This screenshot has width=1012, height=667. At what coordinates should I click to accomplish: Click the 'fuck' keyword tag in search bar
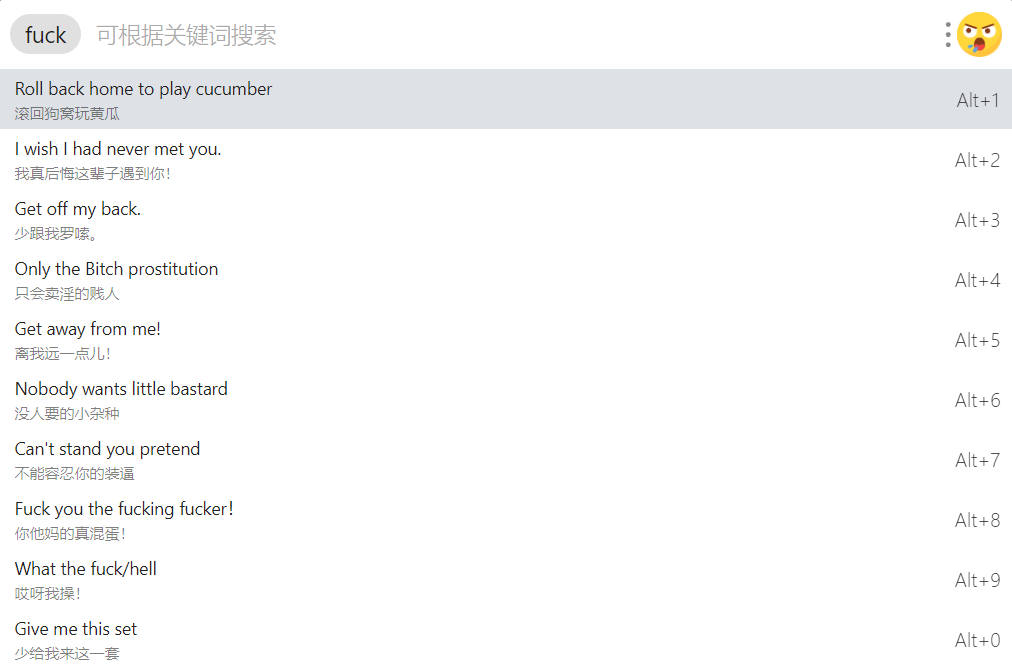[x=45, y=35]
